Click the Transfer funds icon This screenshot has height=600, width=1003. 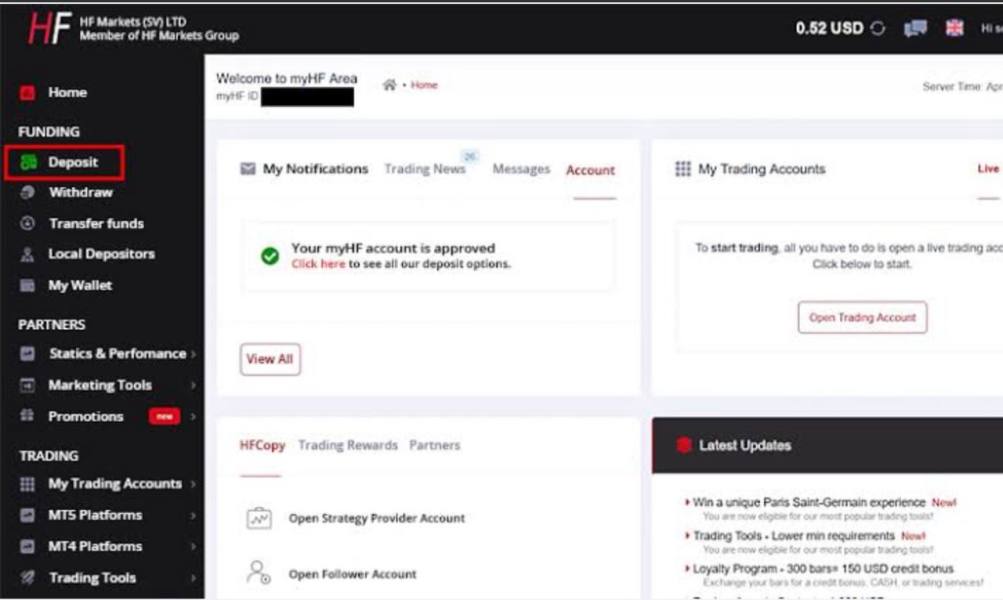point(27,223)
